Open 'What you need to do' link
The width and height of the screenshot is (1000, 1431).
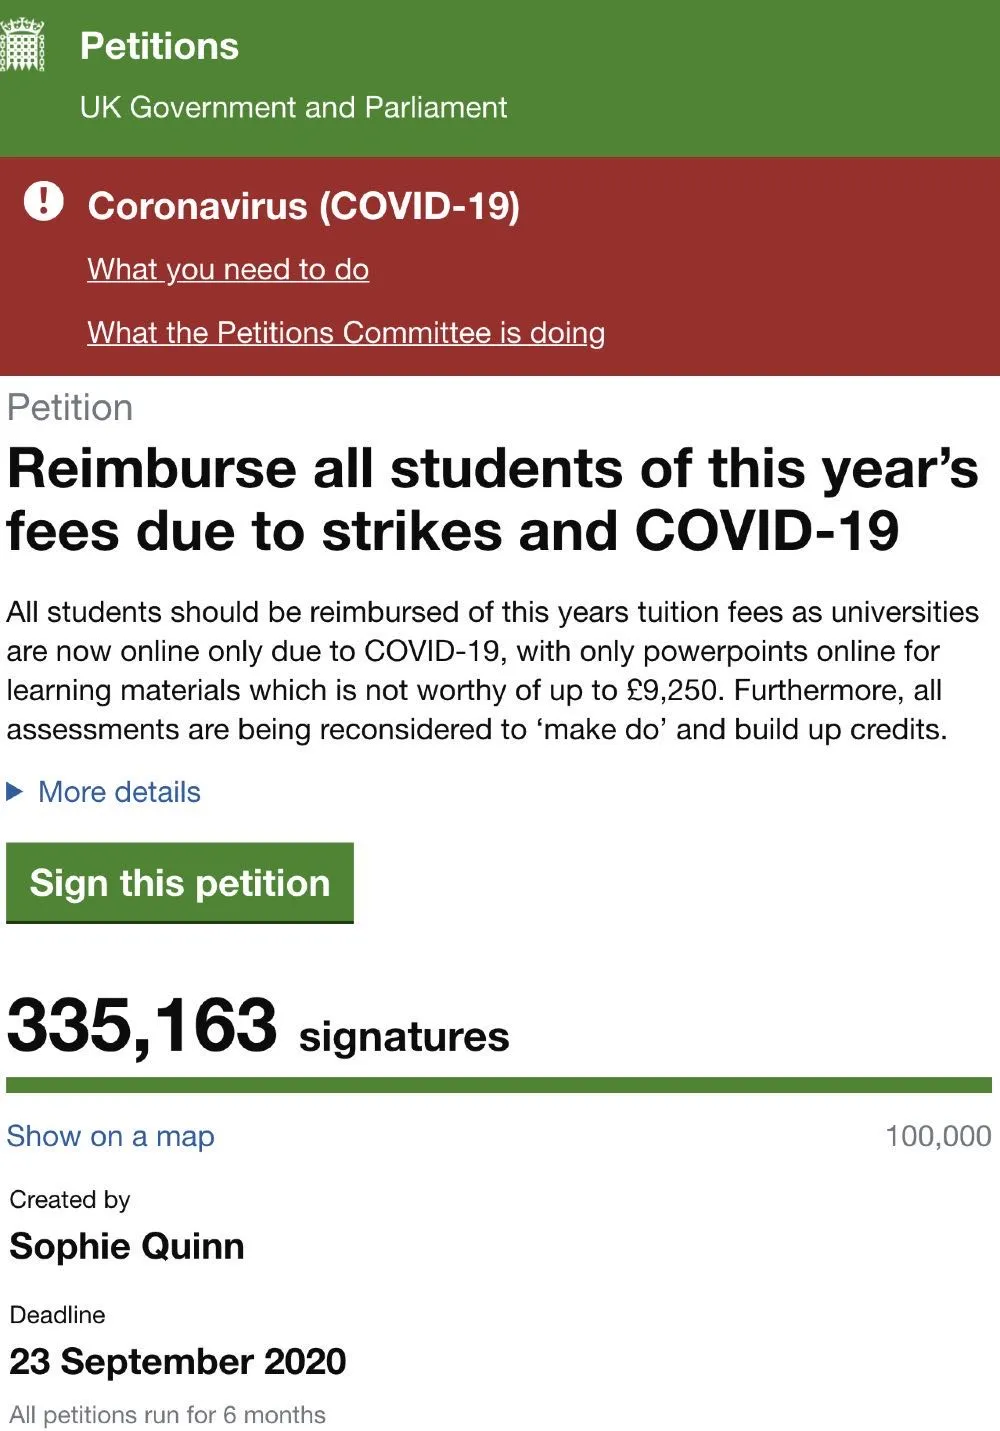228,269
